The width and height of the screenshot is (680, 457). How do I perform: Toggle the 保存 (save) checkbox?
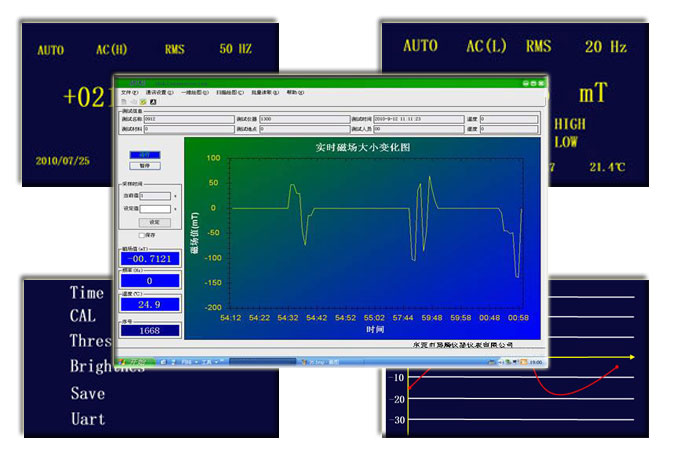point(142,235)
